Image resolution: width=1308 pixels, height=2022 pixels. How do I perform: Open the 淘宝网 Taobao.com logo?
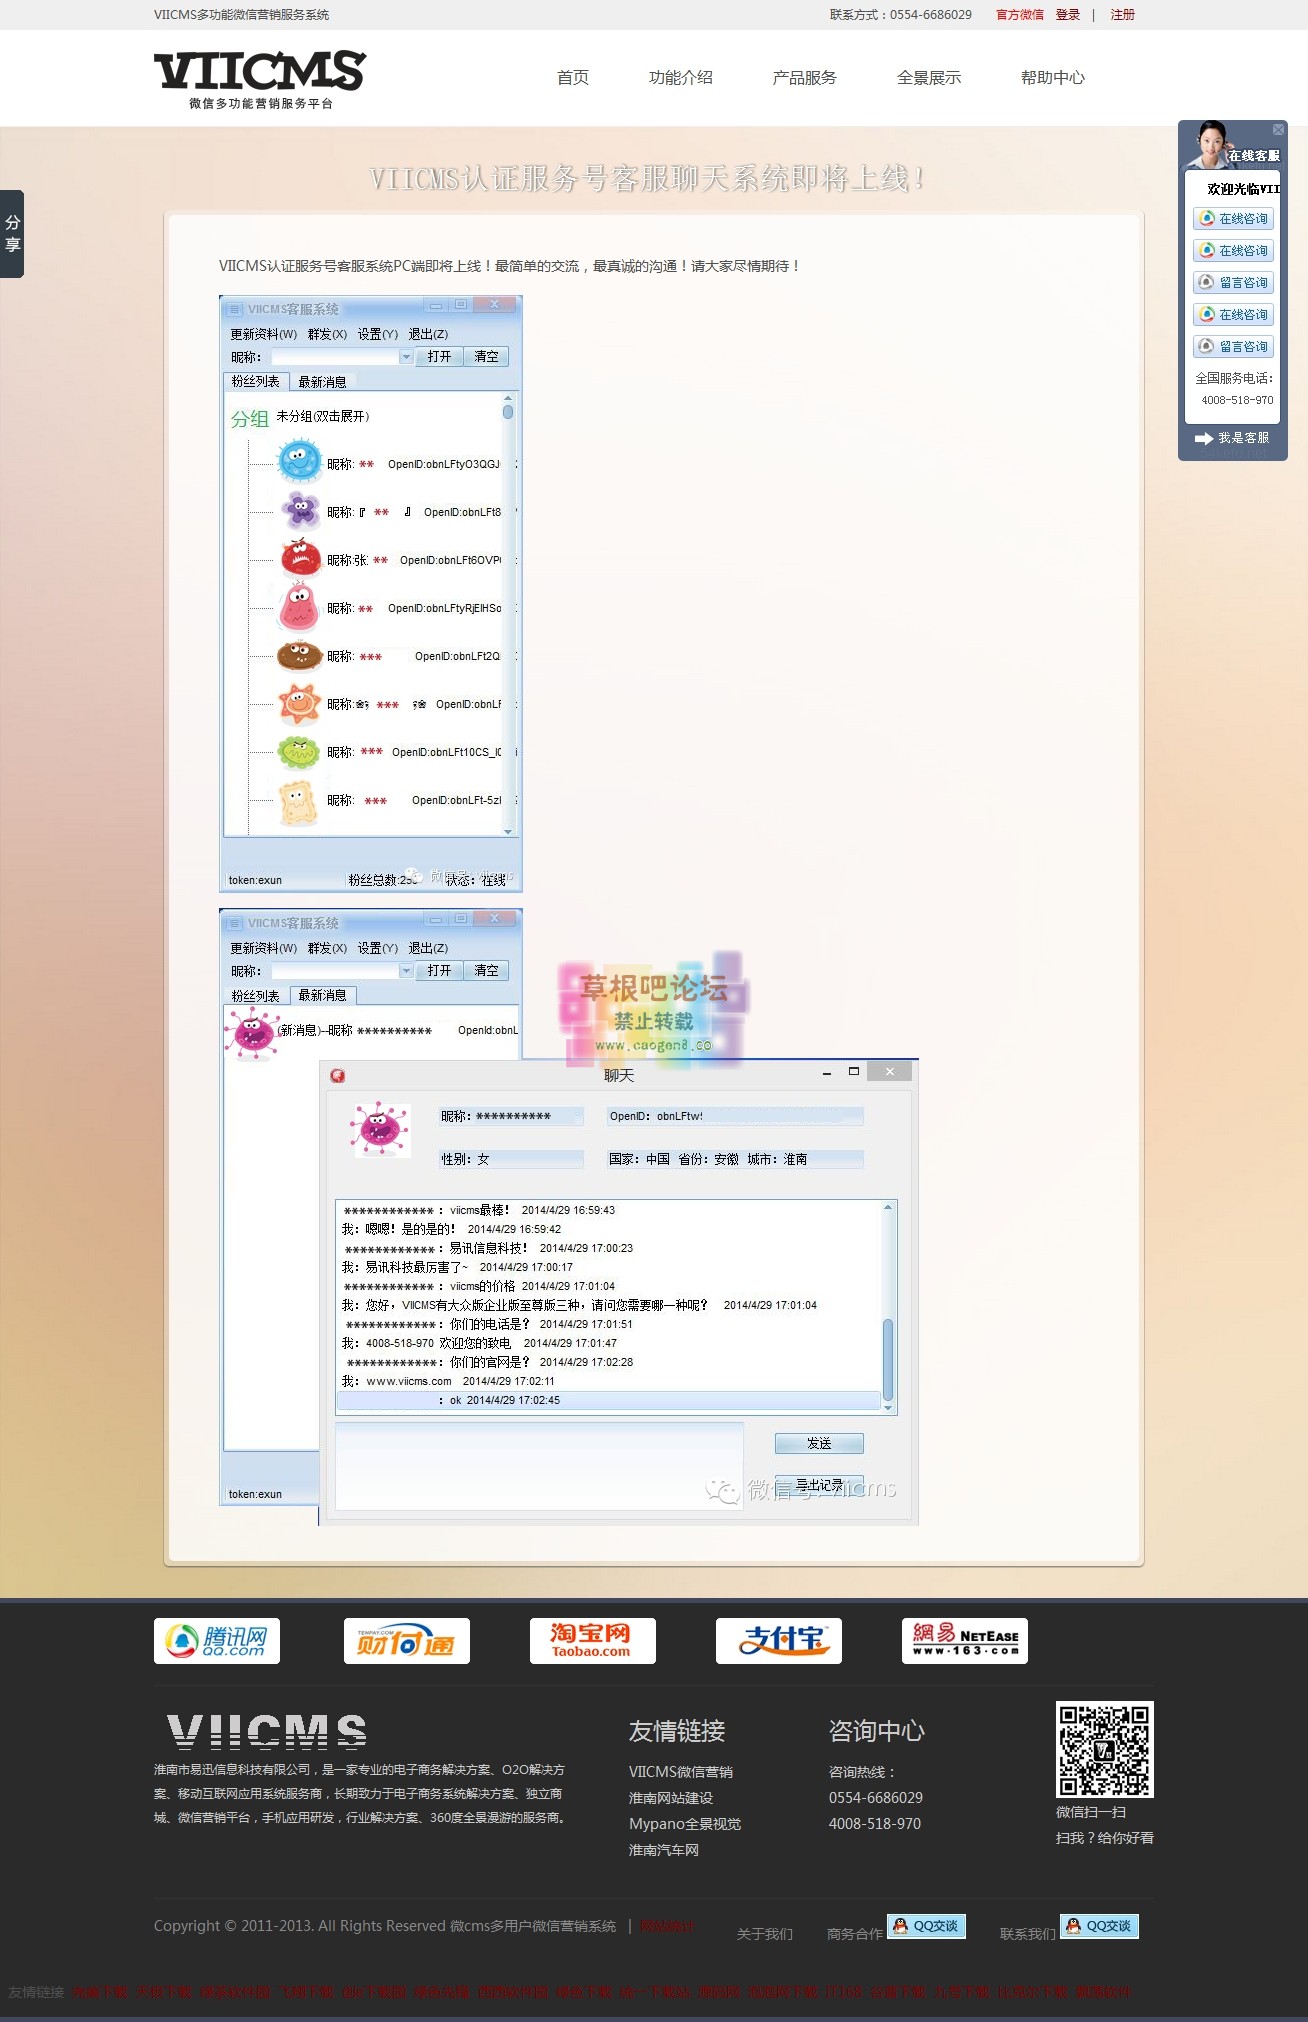tap(592, 1641)
